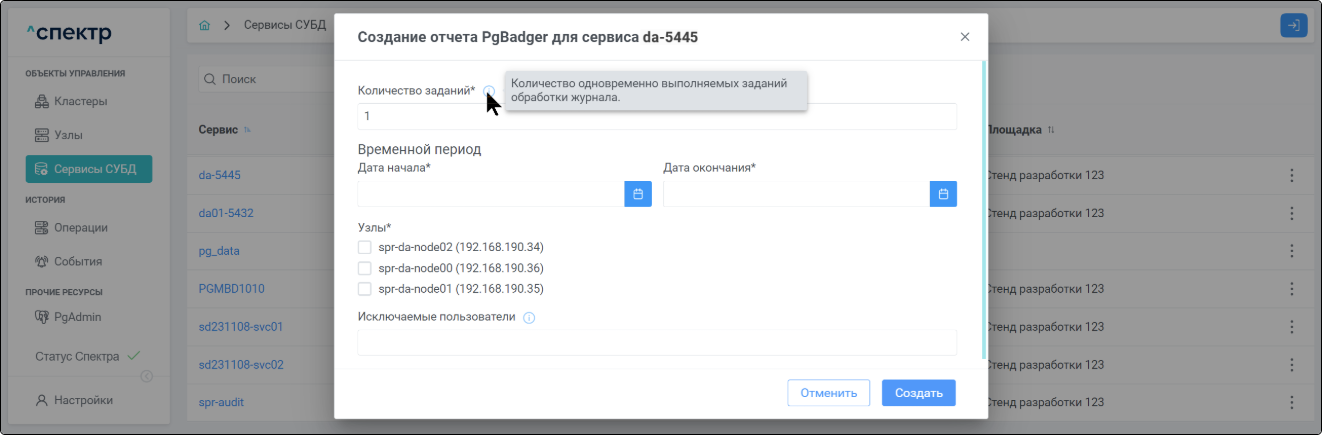This screenshot has width=1322, height=436.
Task: Check node spr-da-node00 (192.168.190.36)
Action: (x=365, y=268)
